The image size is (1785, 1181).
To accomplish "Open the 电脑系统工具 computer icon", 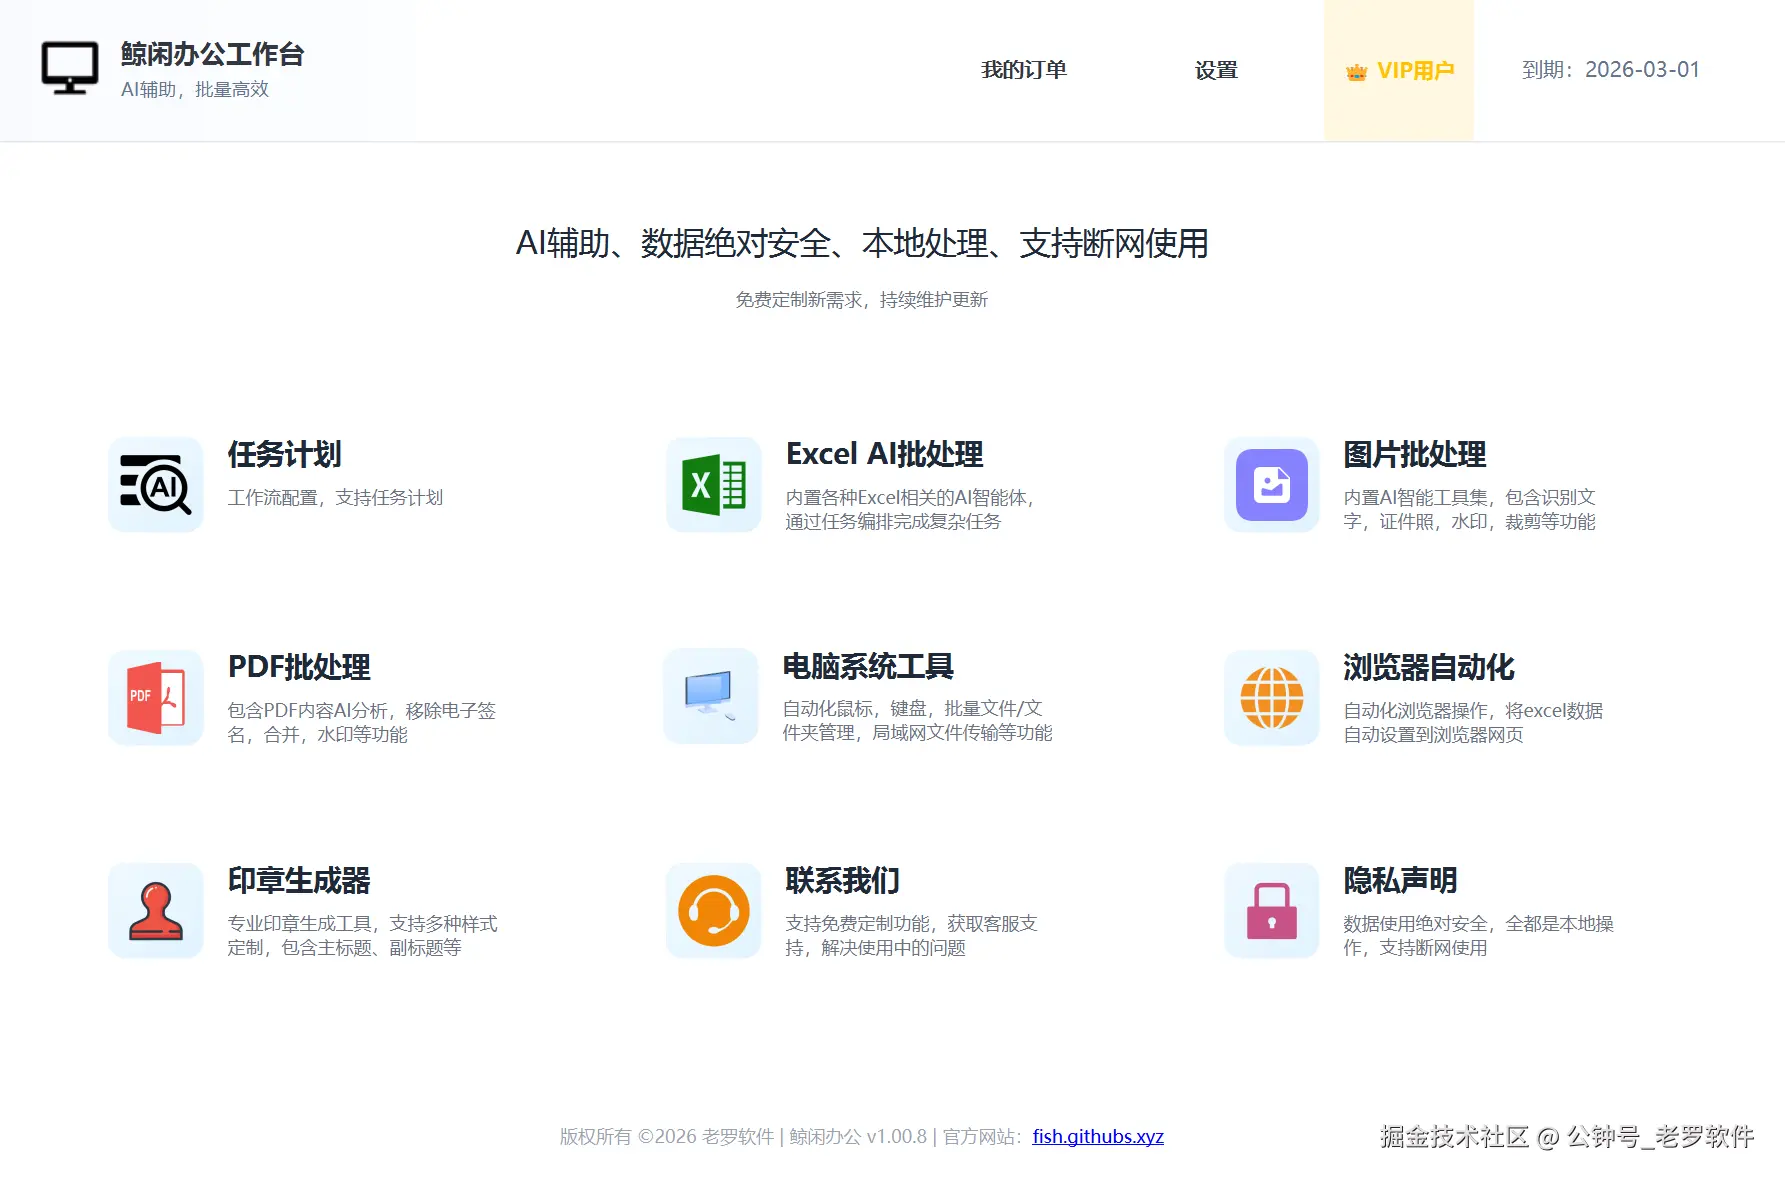I will point(711,696).
